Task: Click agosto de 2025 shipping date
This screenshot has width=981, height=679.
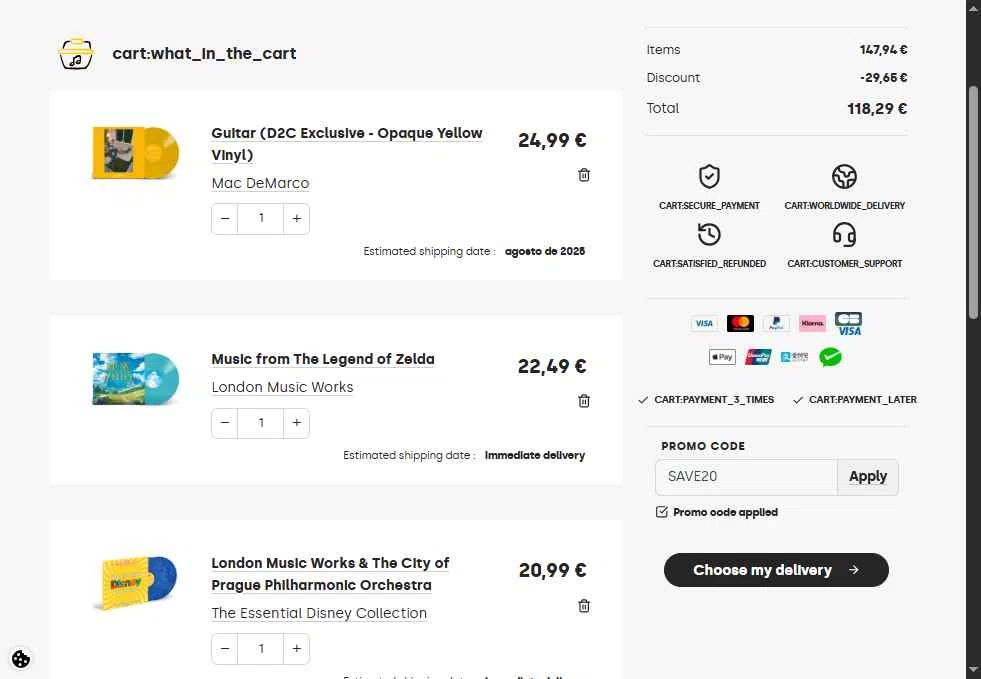Action: (x=545, y=252)
